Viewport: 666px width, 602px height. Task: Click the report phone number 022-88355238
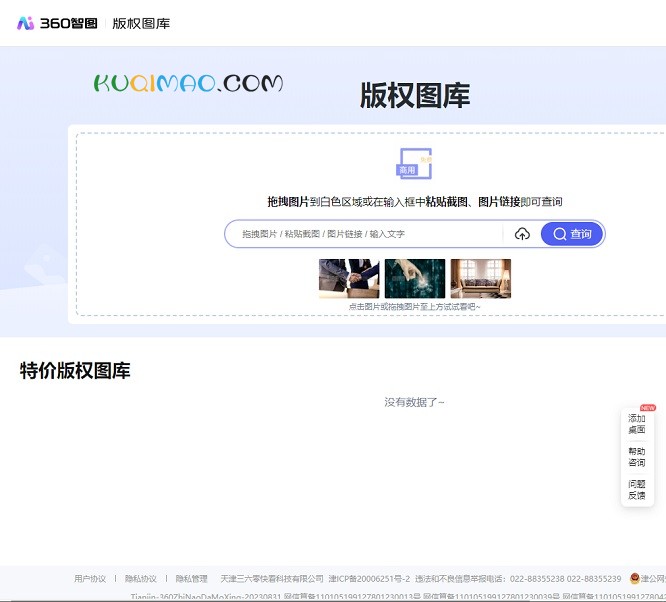(537, 579)
